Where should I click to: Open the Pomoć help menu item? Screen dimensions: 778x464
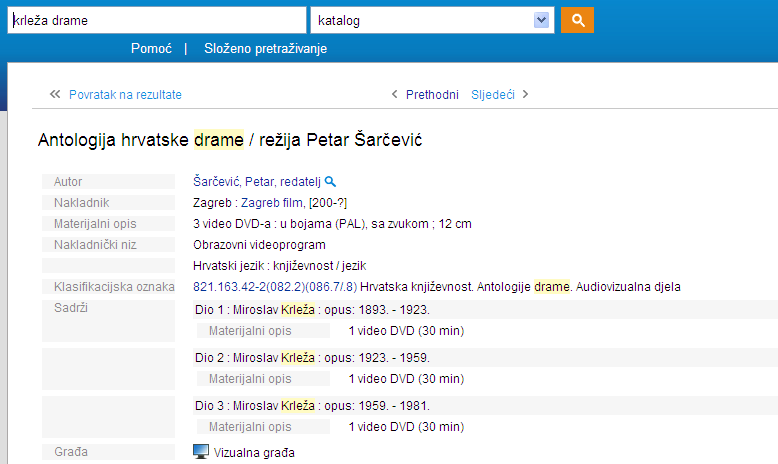(x=151, y=49)
